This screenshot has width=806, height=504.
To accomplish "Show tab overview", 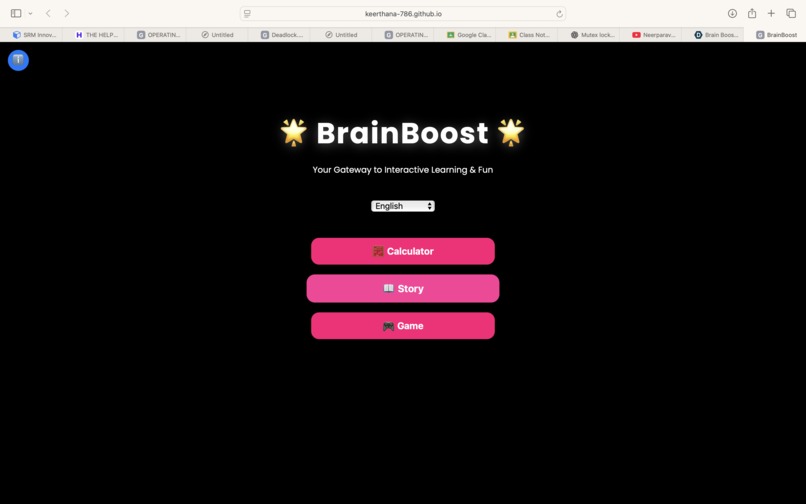I will pyautogui.click(x=791, y=13).
